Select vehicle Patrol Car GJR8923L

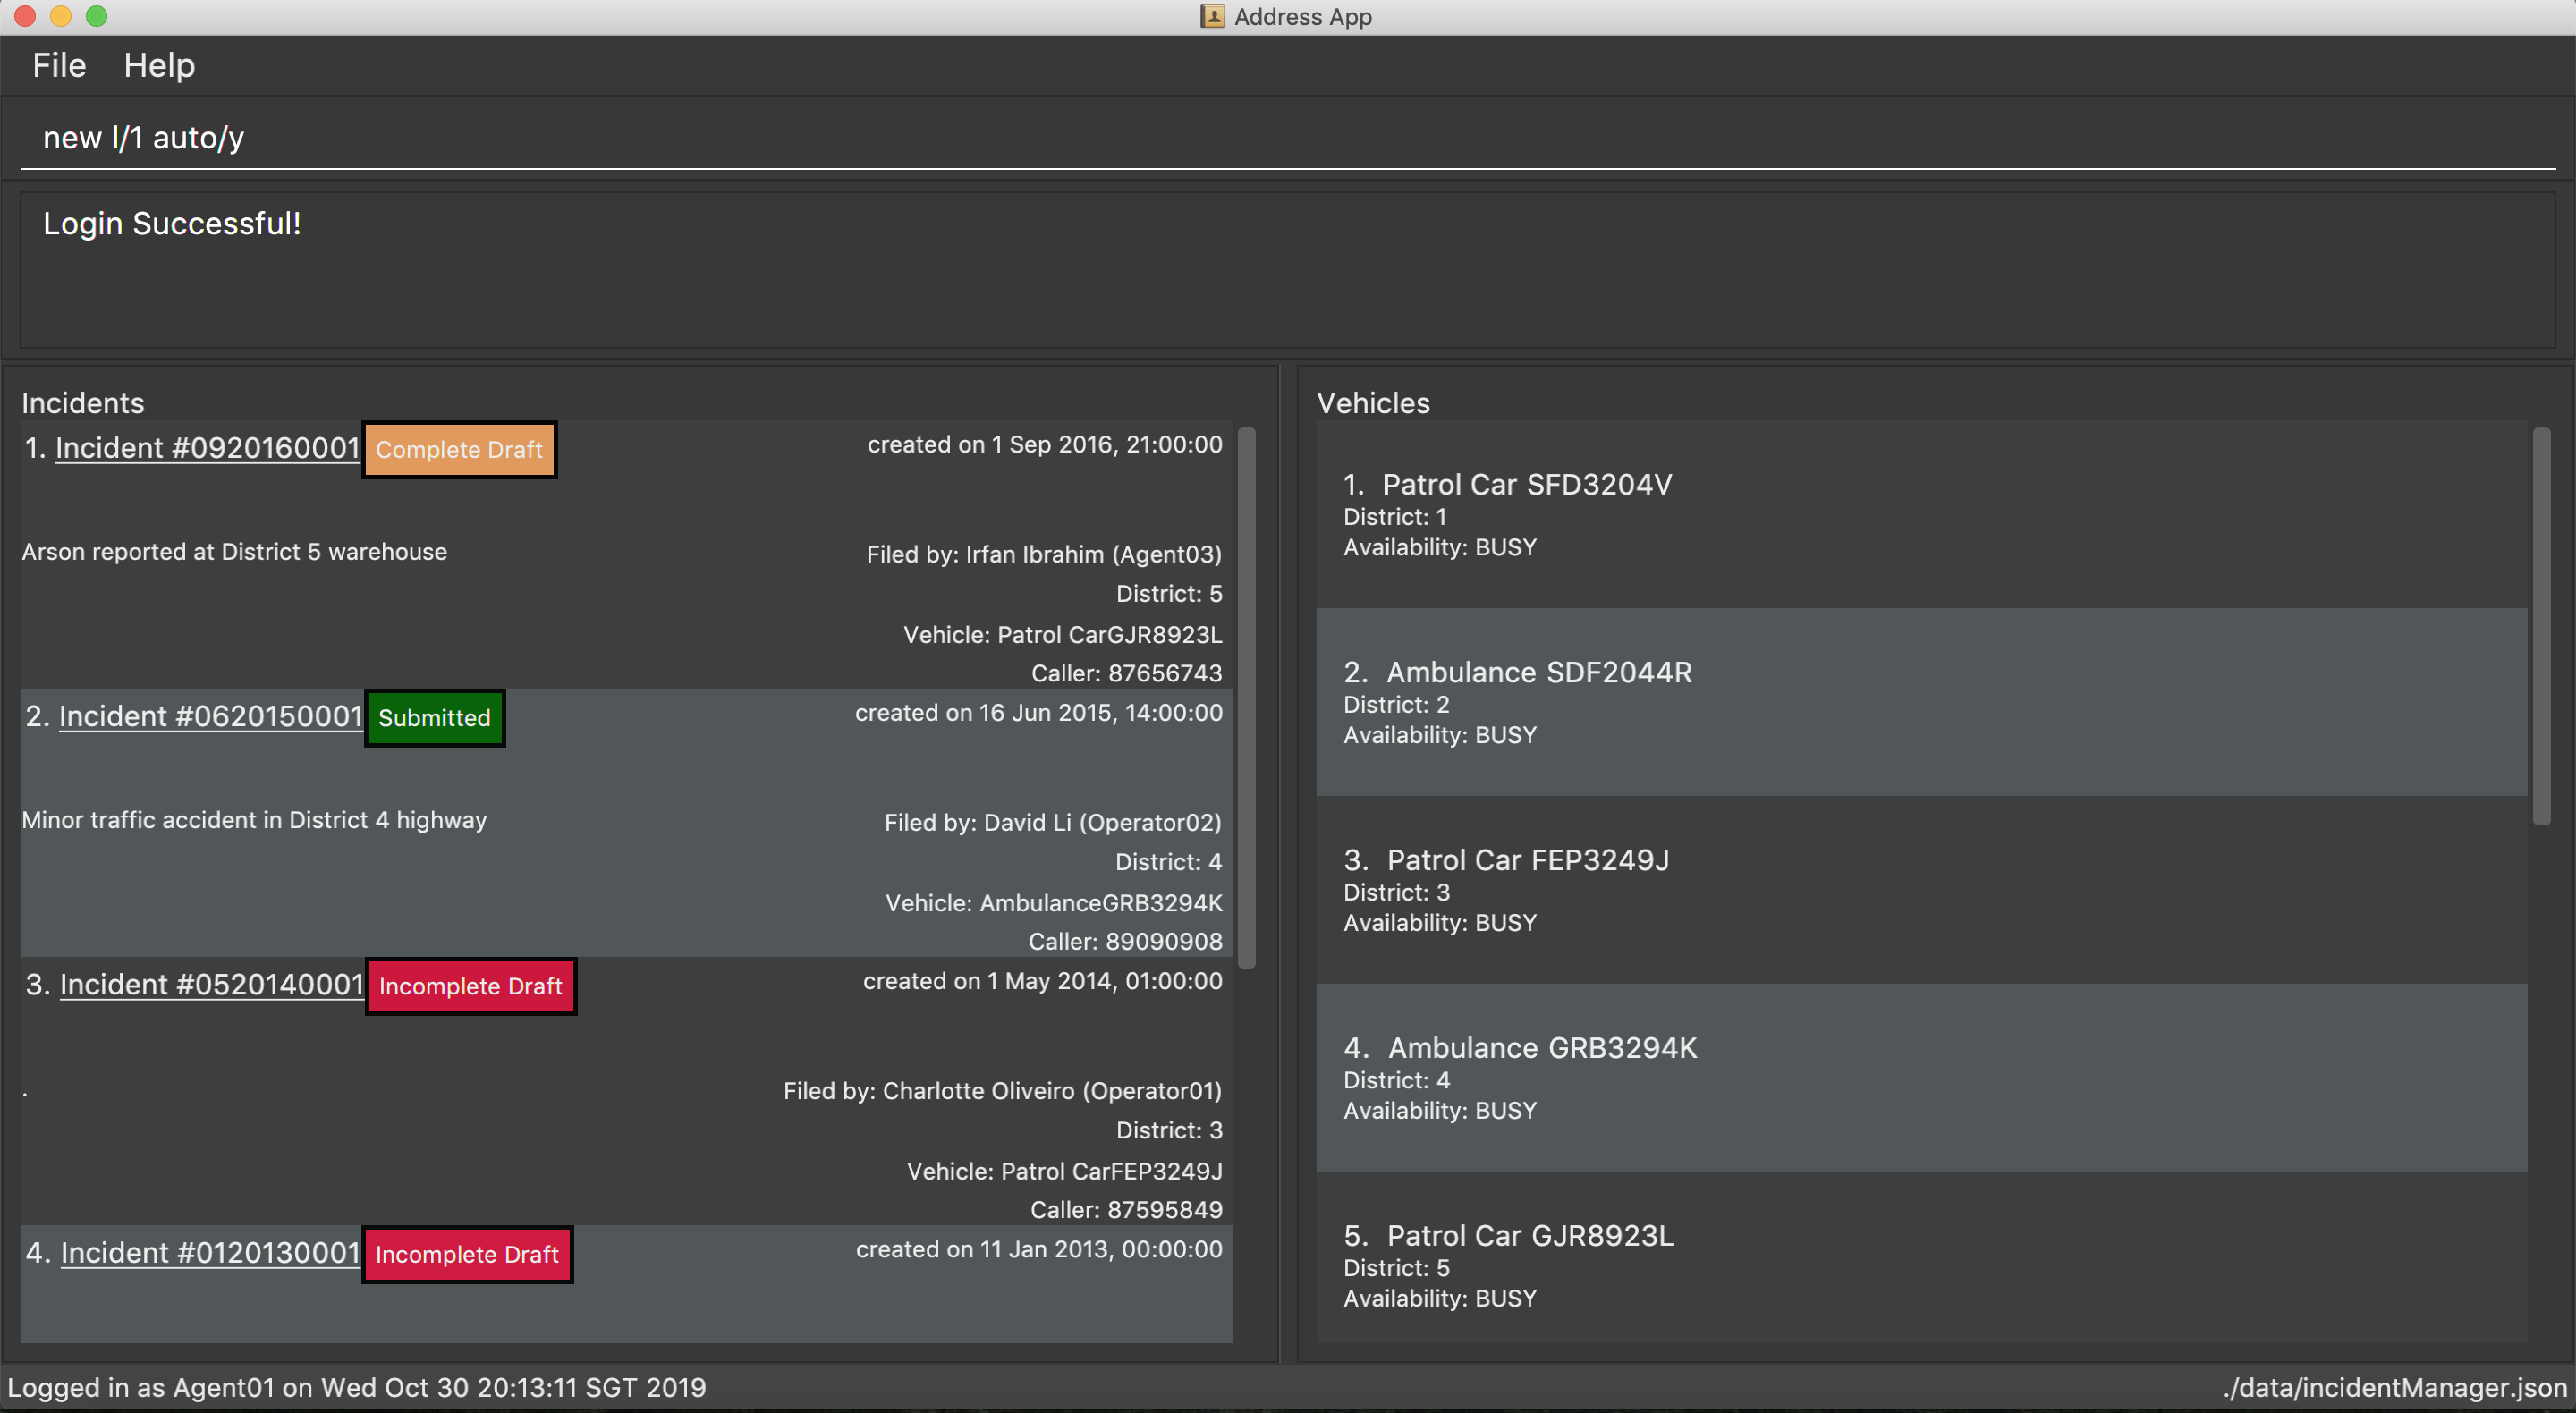click(1921, 1257)
